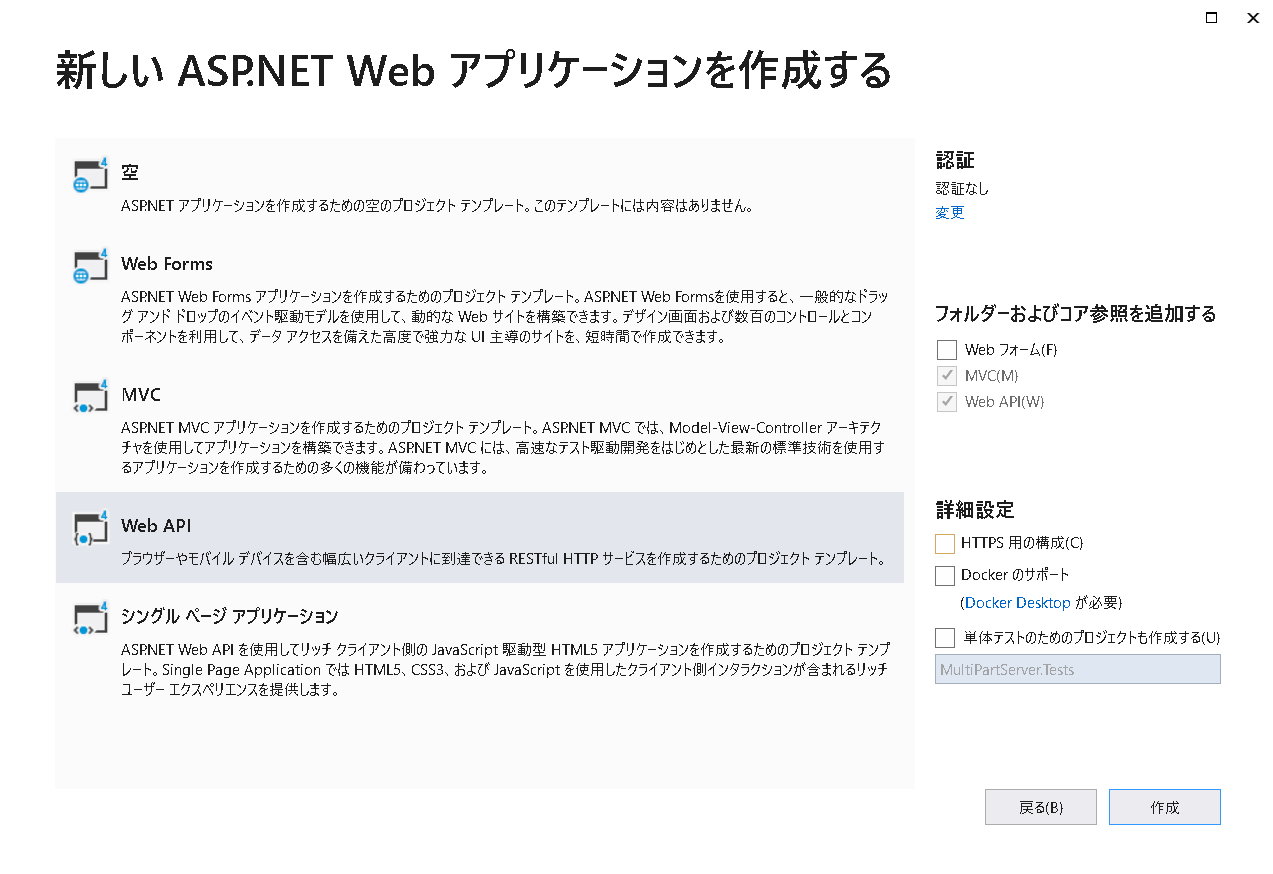The width and height of the screenshot is (1273, 874).
Task: Click the 空 (Empty) template icon
Action: [90, 175]
